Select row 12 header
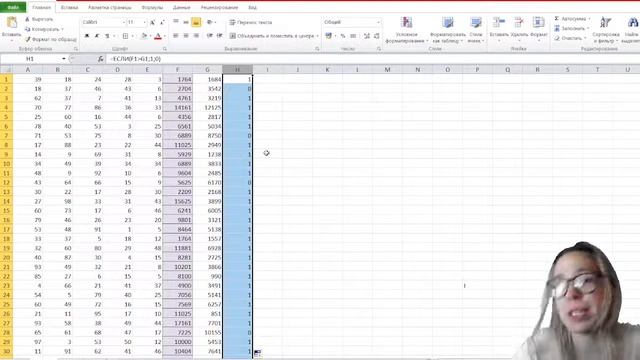The height and width of the screenshot is (360, 640). (x=6, y=182)
